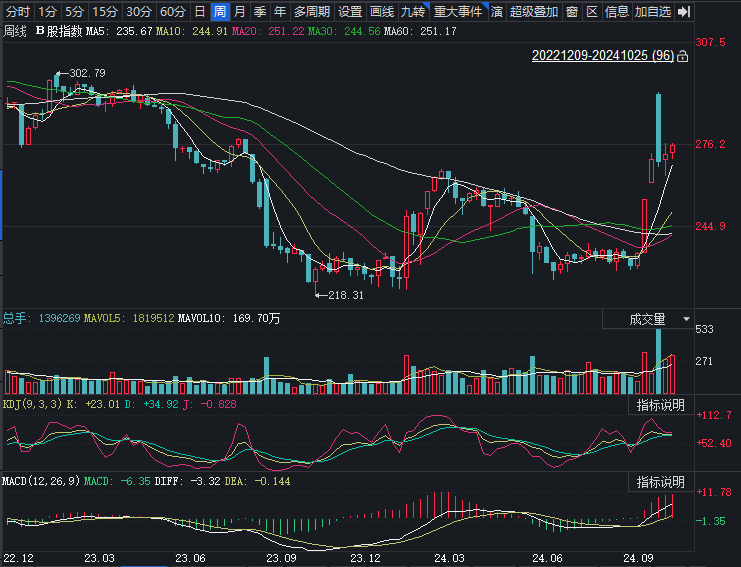This screenshot has height=567, width=741.
Task: Toggle the 九转 indicator
Action: click(412, 12)
